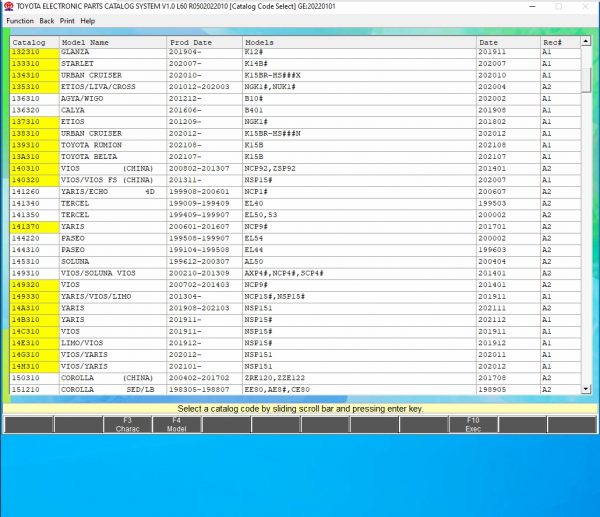
Task: Click the Catalog column header
Action: (34, 42)
